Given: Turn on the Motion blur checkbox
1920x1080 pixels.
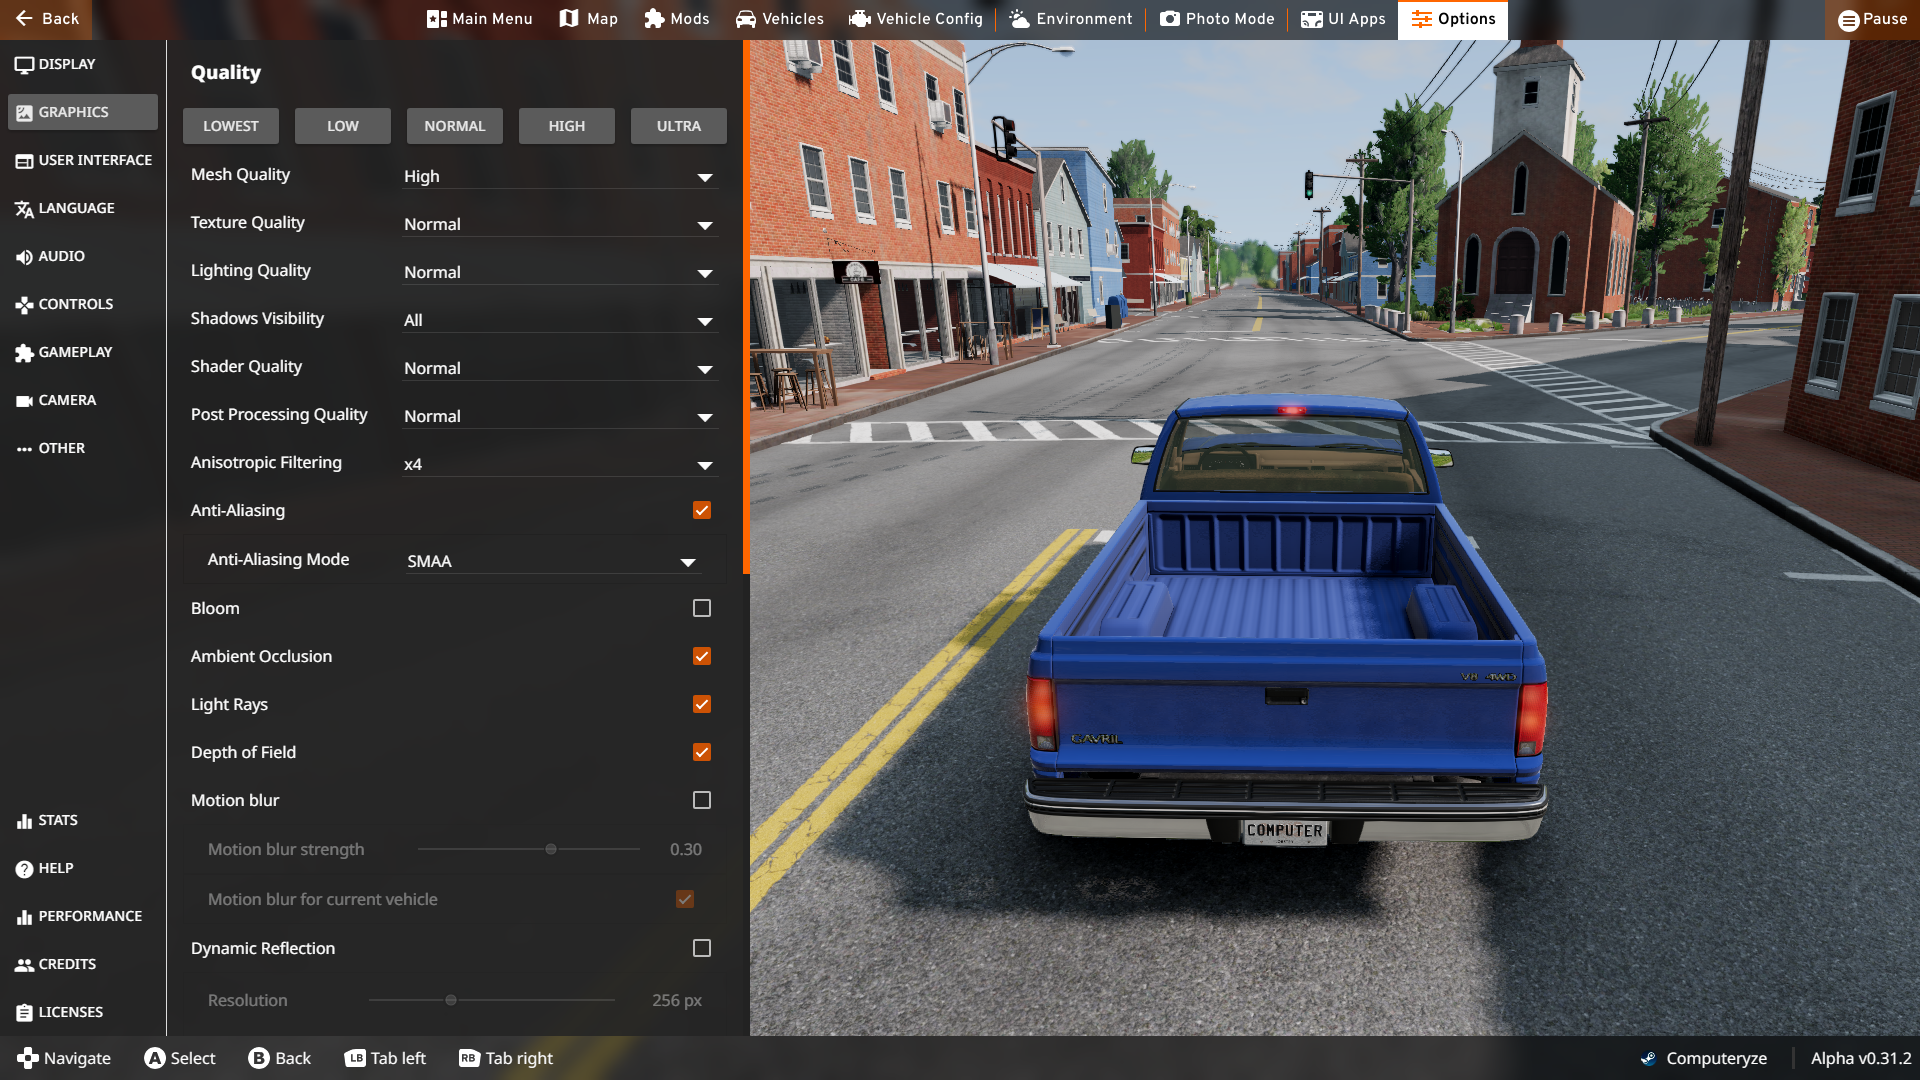Looking at the screenshot, I should tap(702, 800).
